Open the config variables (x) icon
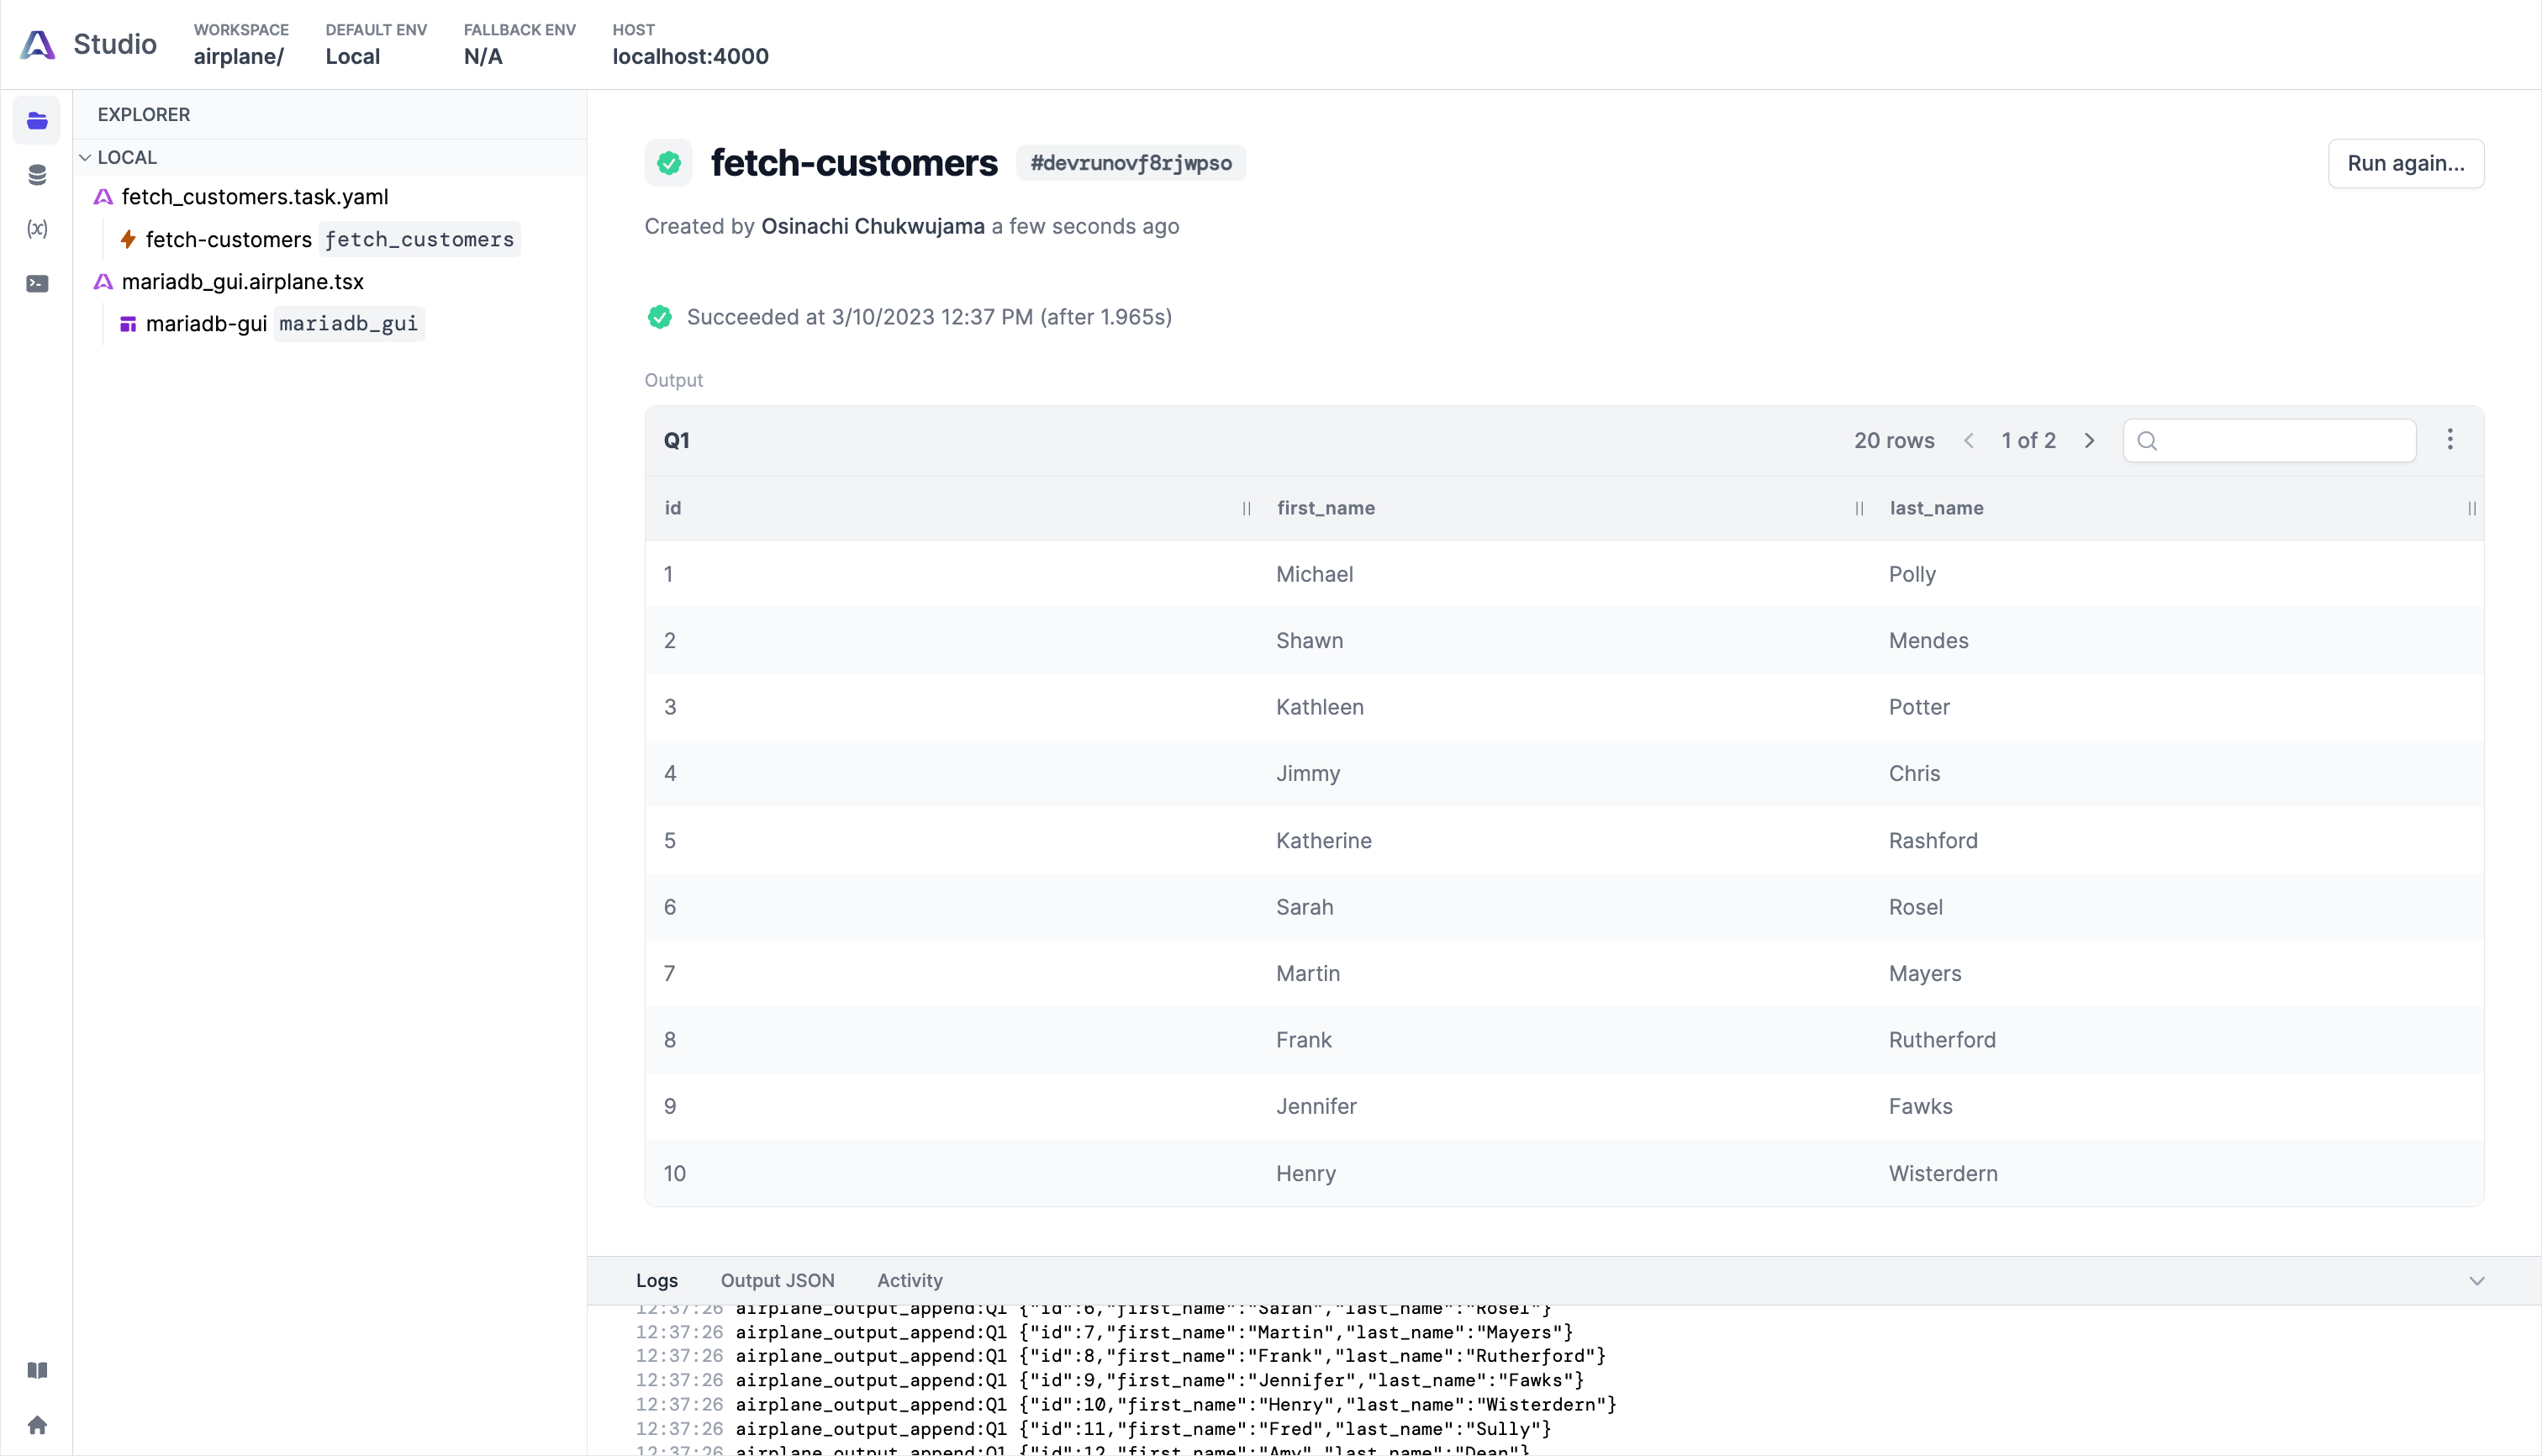The height and width of the screenshot is (1456, 2542). [37, 229]
